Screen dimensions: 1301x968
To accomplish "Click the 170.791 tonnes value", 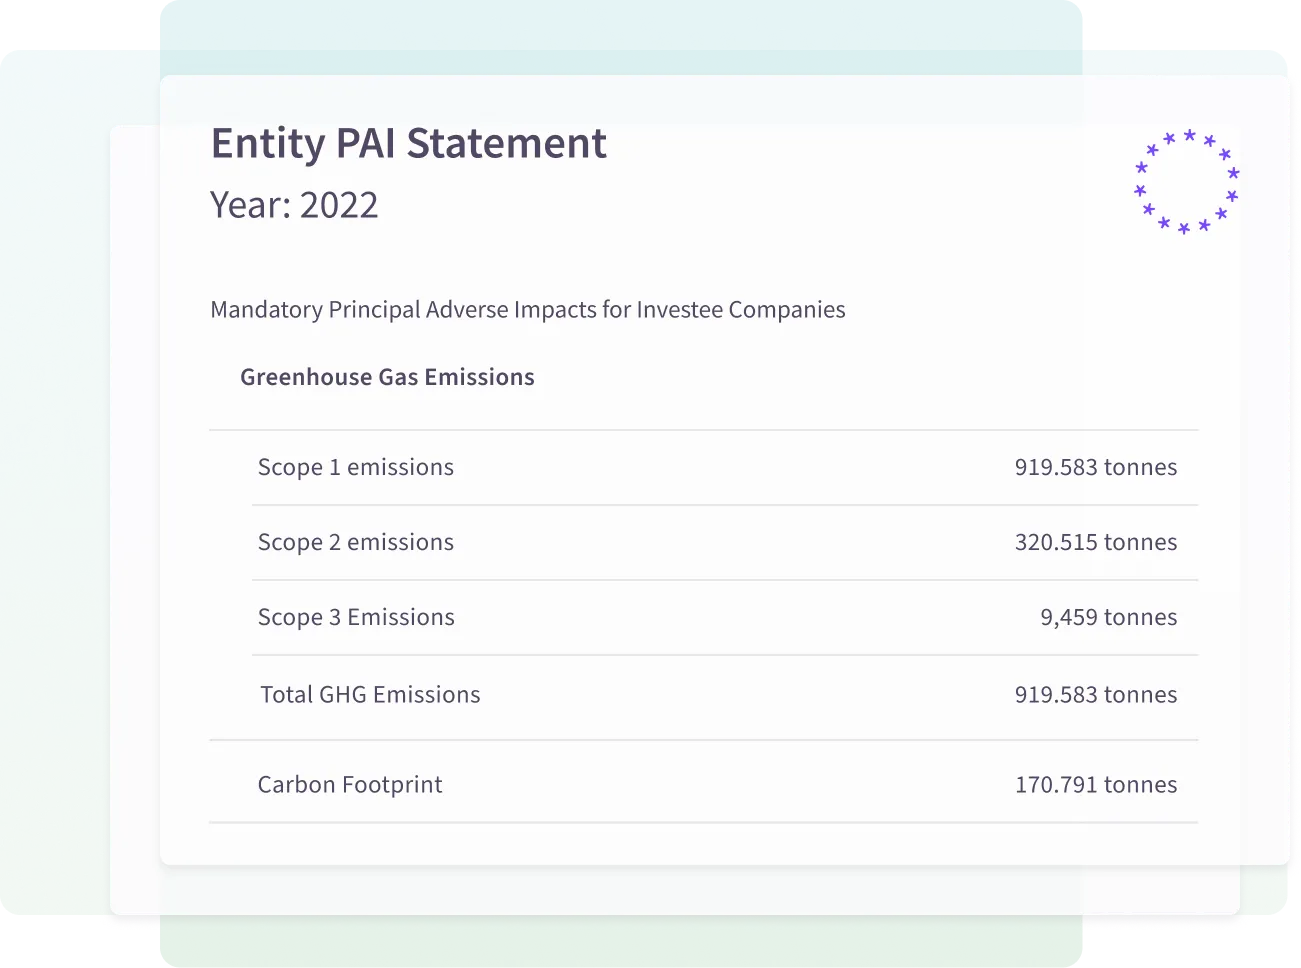I will click(x=1095, y=785).
